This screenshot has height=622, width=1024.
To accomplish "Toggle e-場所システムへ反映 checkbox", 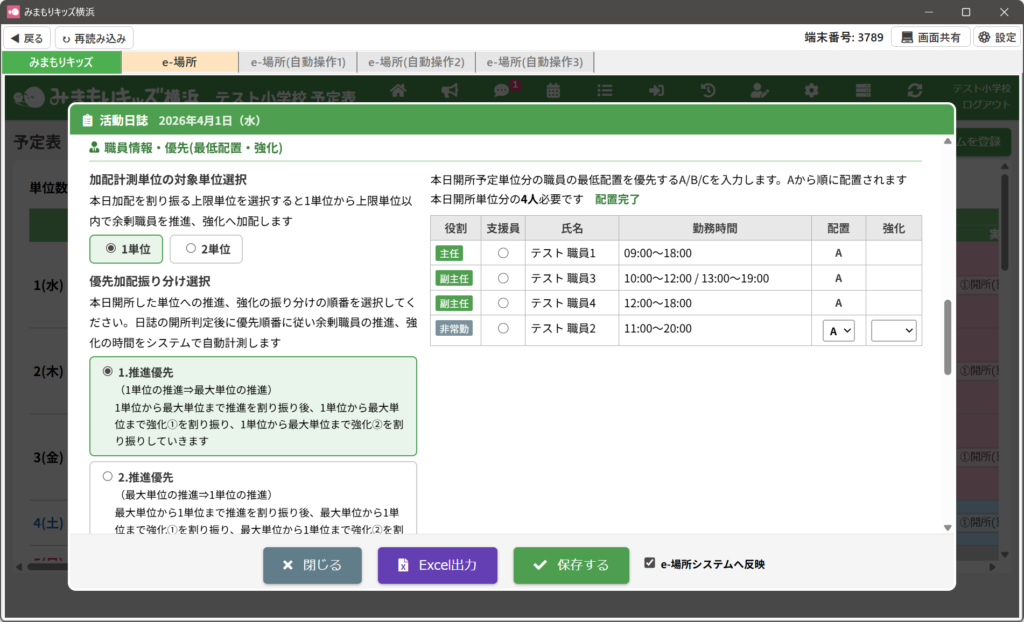I will click(650, 564).
